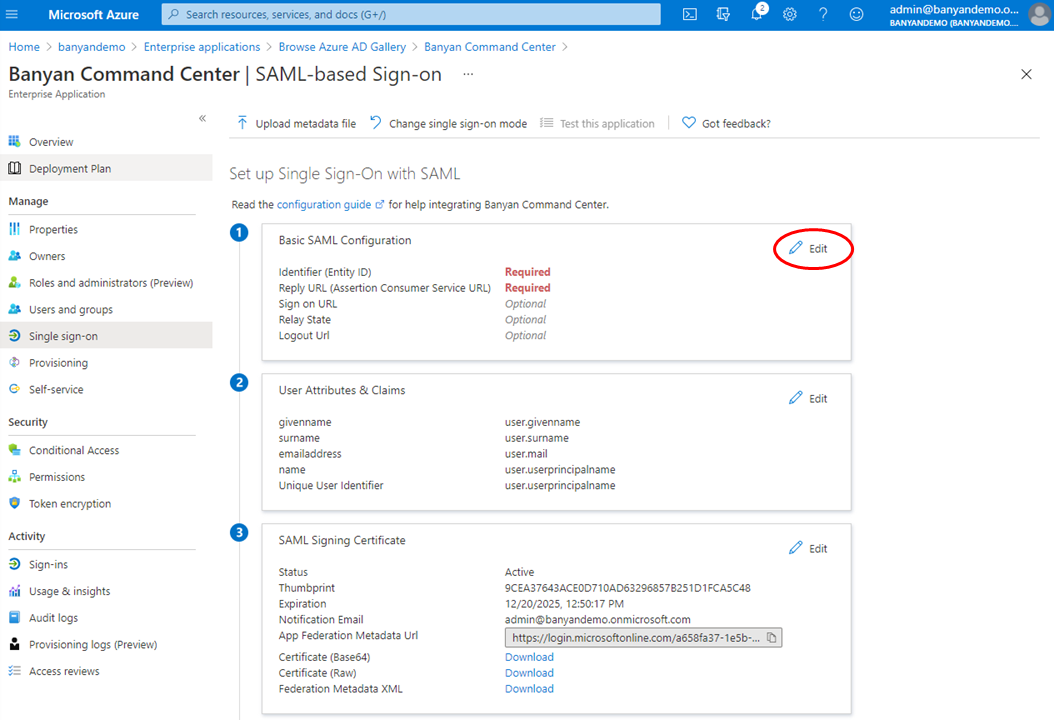Screen dimensions: 1054x720
Task: Click the Help question mark icon
Action: point(823,14)
